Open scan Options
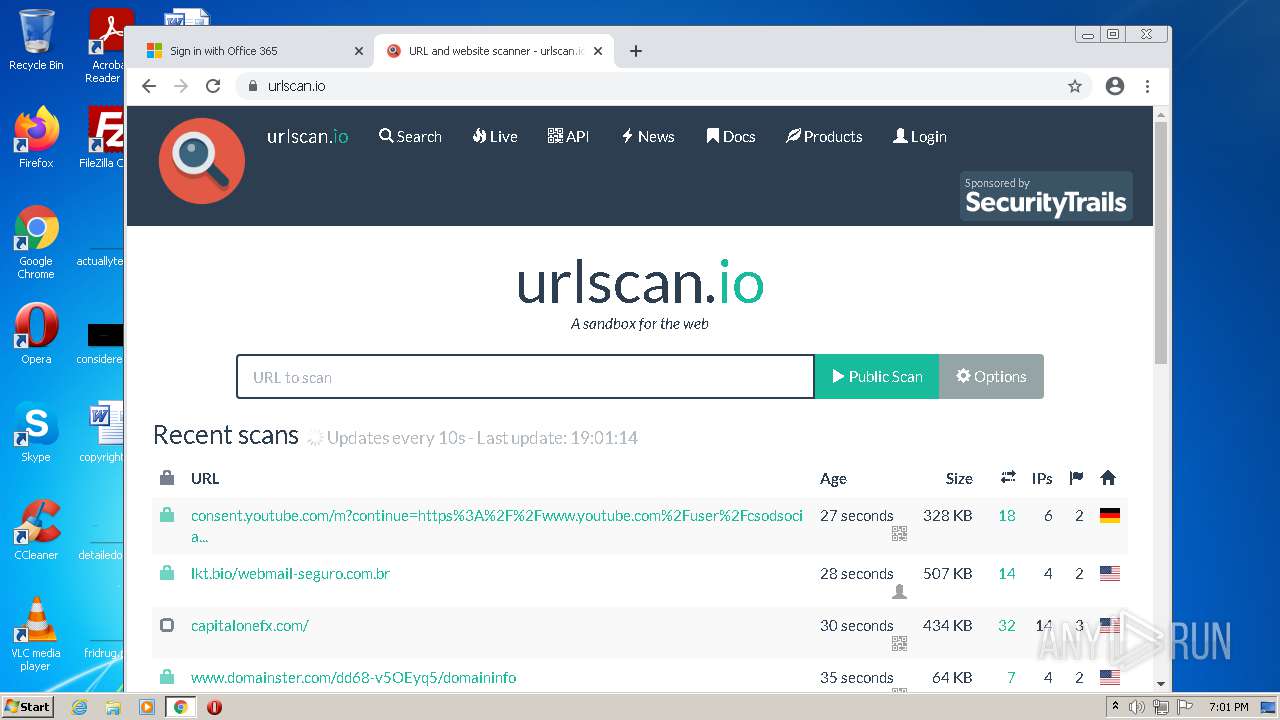 (991, 377)
